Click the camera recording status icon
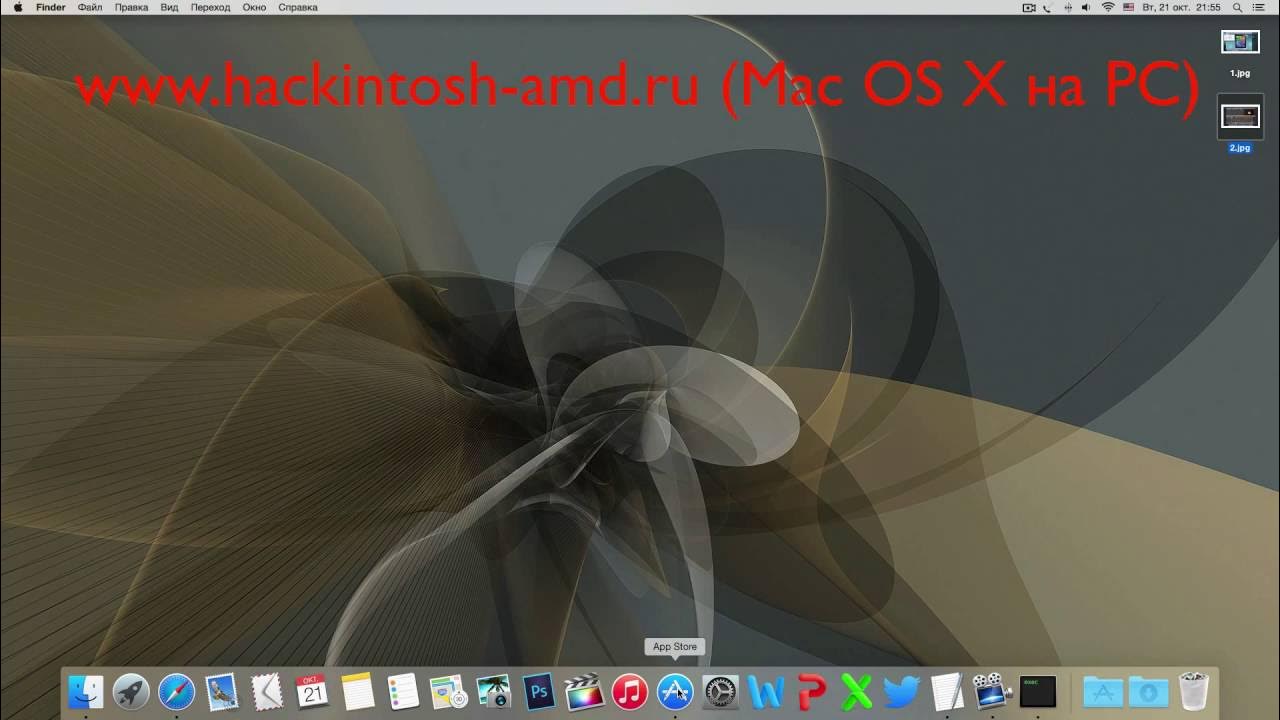This screenshot has height=720, width=1280. [x=1029, y=7]
